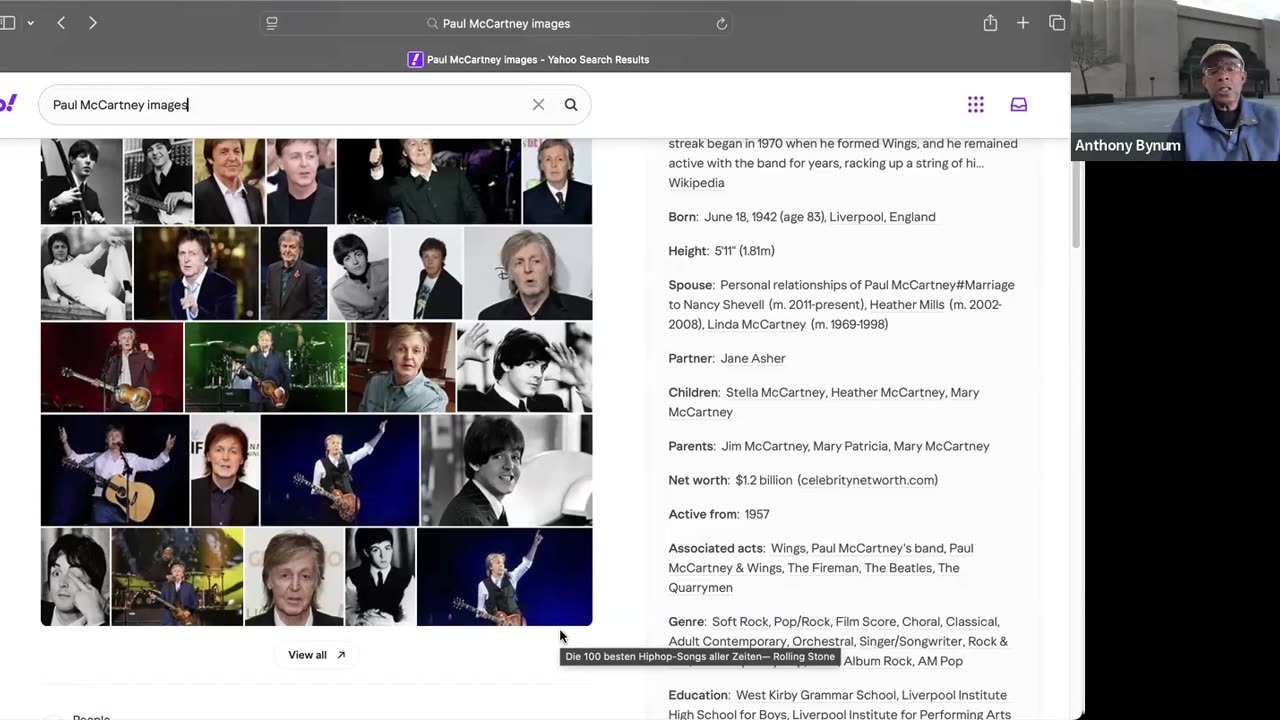Select the Yahoo Search Results tab
This screenshot has height=720, width=1280.
click(528, 60)
